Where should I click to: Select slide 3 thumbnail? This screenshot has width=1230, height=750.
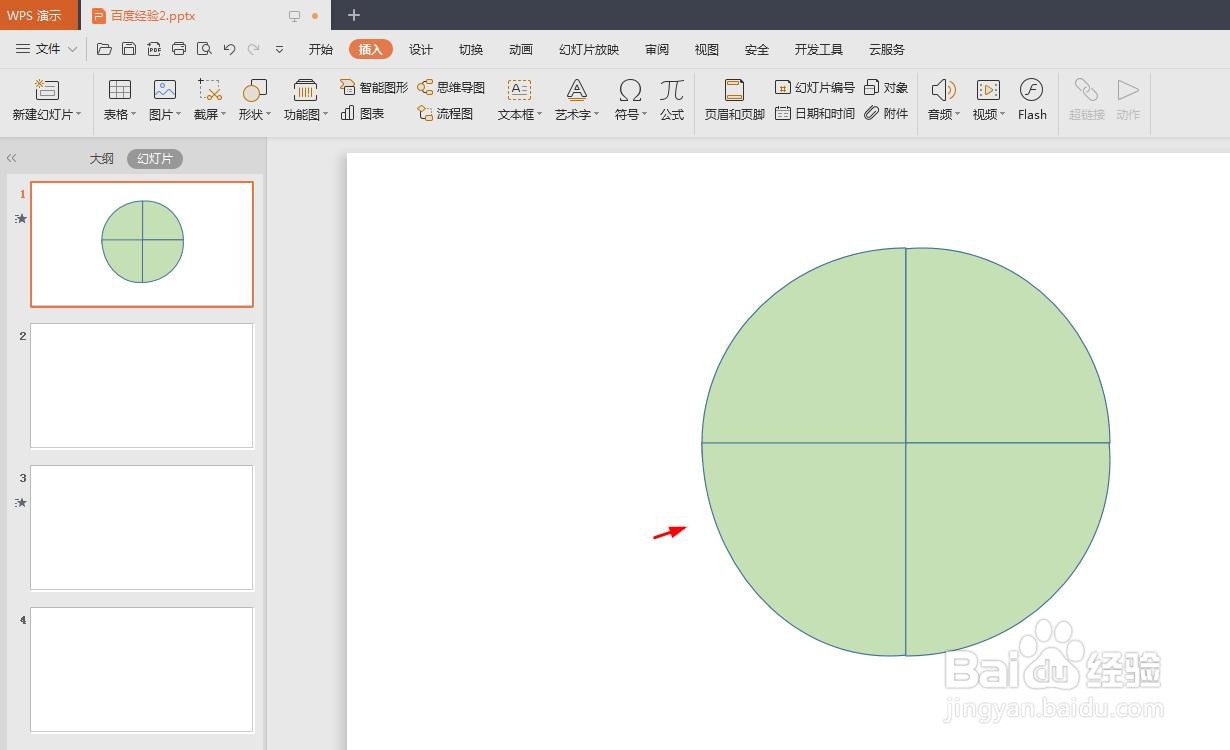142,527
